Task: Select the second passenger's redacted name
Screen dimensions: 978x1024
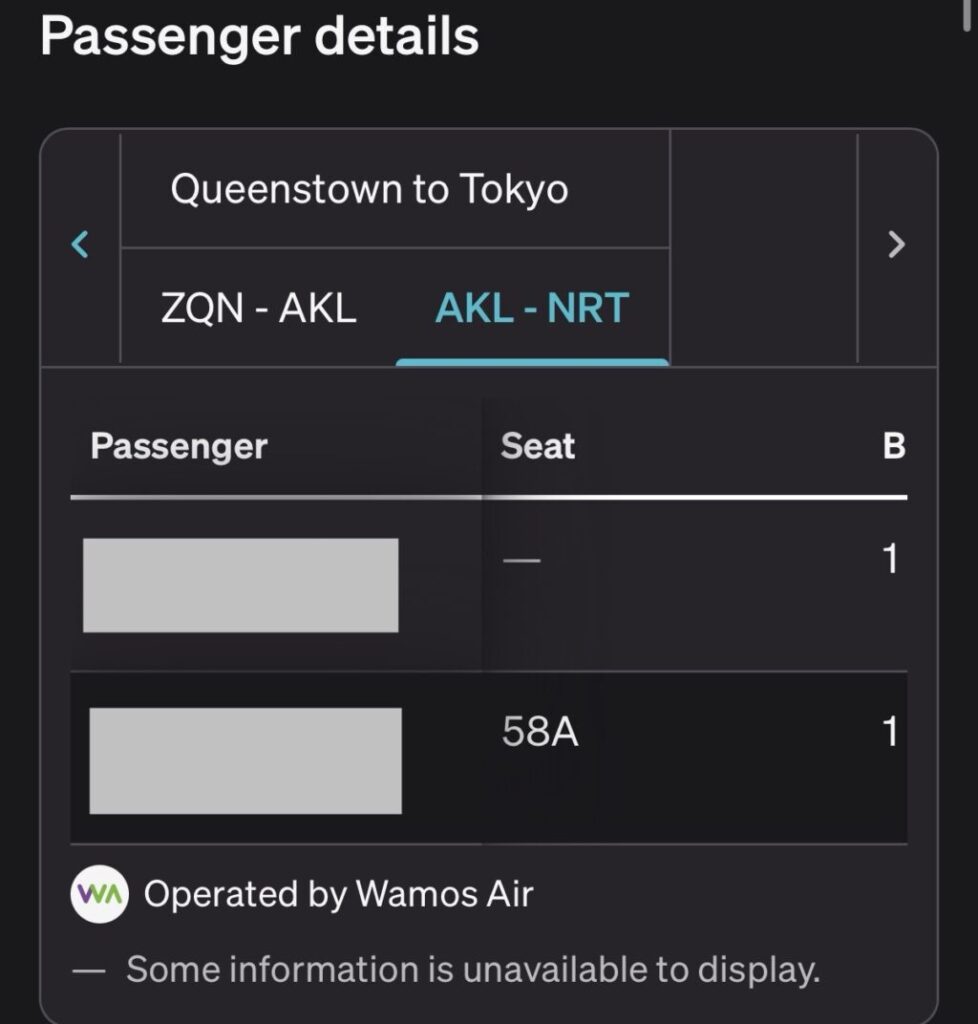Action: tap(245, 760)
